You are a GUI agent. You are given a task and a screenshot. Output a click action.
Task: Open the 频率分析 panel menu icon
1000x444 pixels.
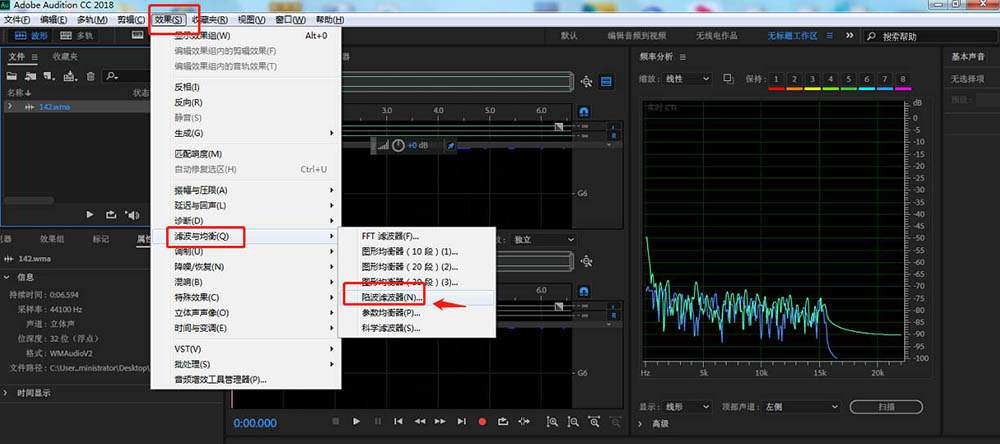[x=683, y=57]
